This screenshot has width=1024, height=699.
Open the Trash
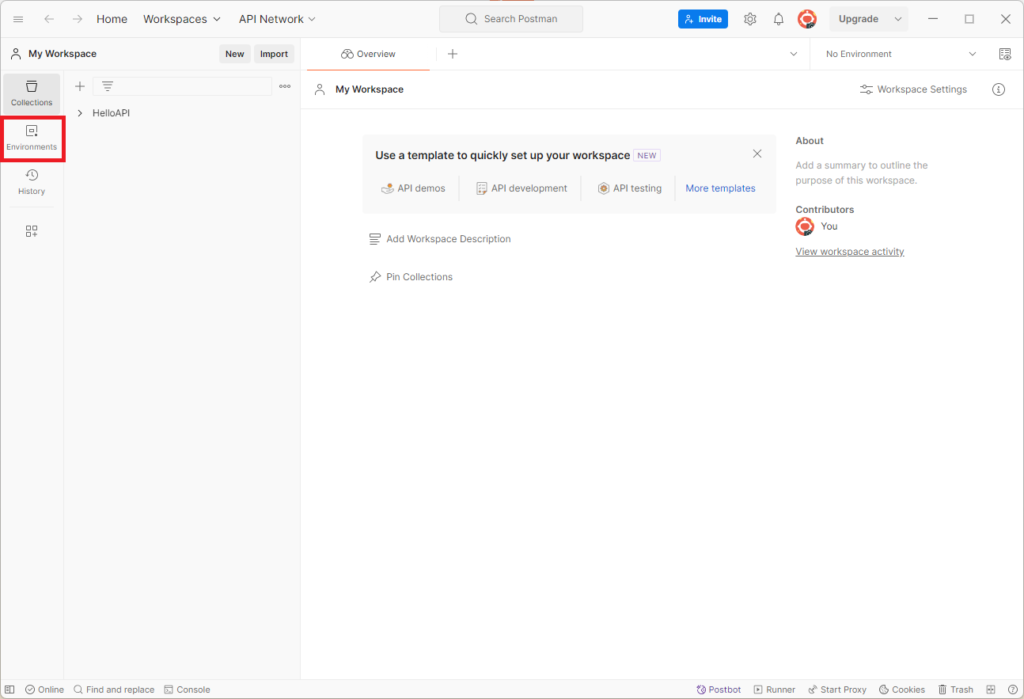(955, 689)
